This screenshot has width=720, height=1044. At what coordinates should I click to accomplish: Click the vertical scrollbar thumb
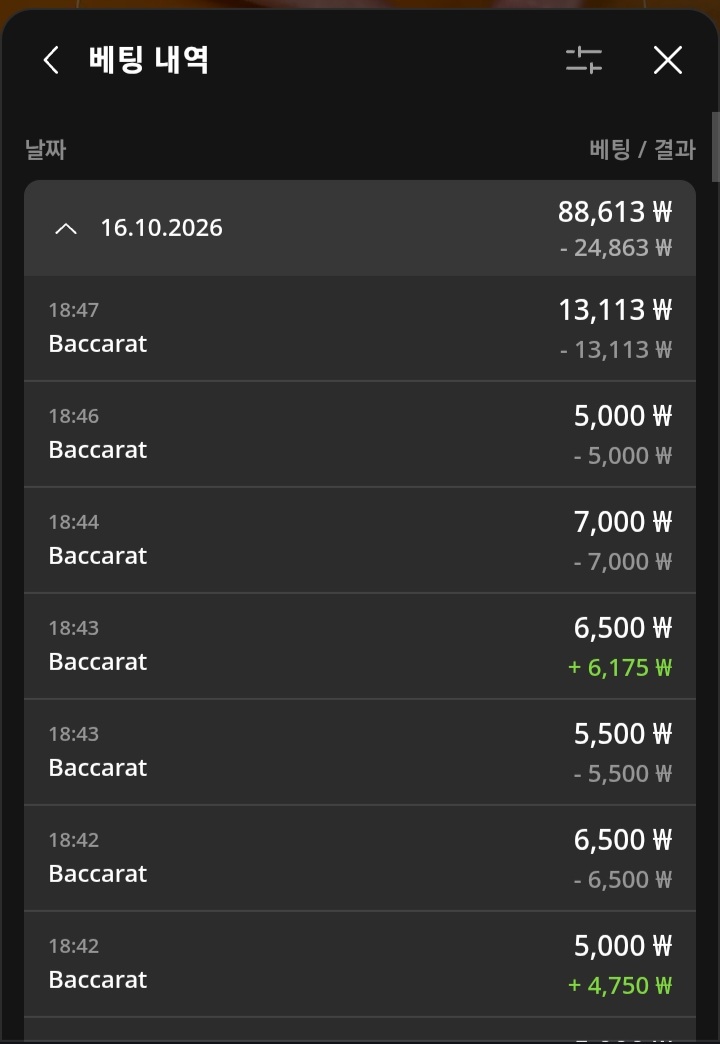715,146
